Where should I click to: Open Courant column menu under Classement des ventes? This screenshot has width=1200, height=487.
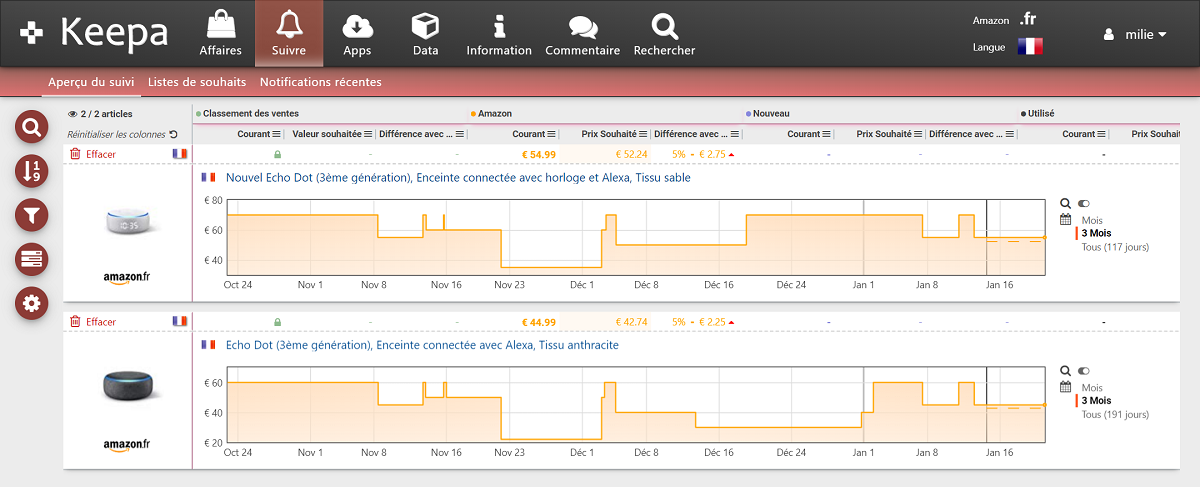(276, 134)
